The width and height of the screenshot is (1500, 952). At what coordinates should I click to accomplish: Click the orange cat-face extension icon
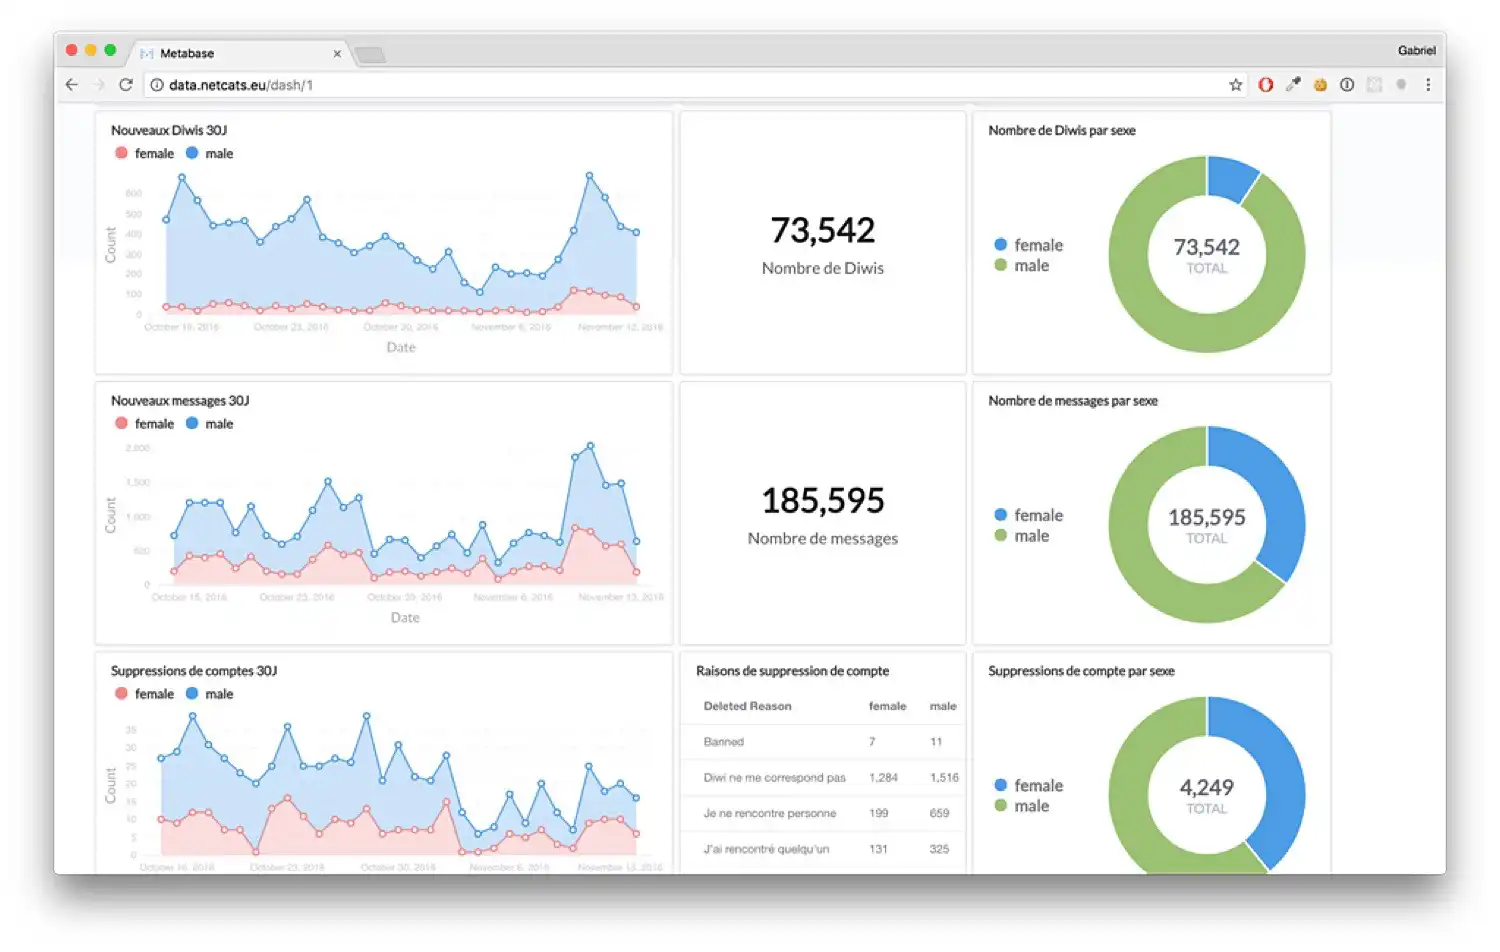[x=1320, y=85]
